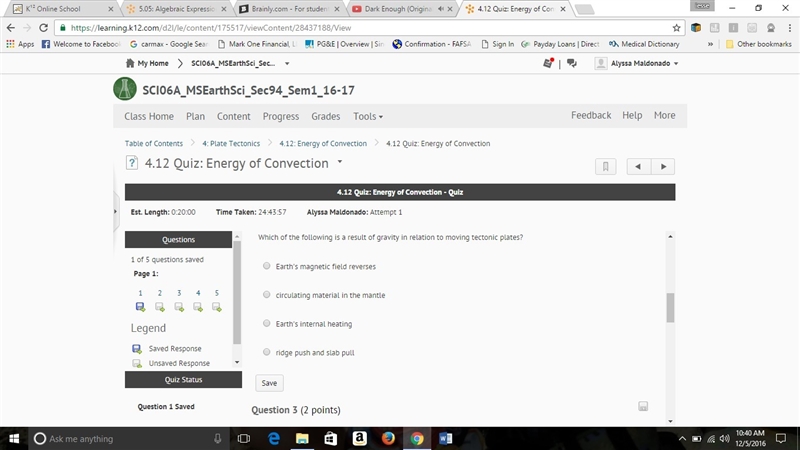Image resolution: width=800 pixels, height=450 pixels.
Task: Switch to Brainly.com tab
Action: tap(289, 9)
